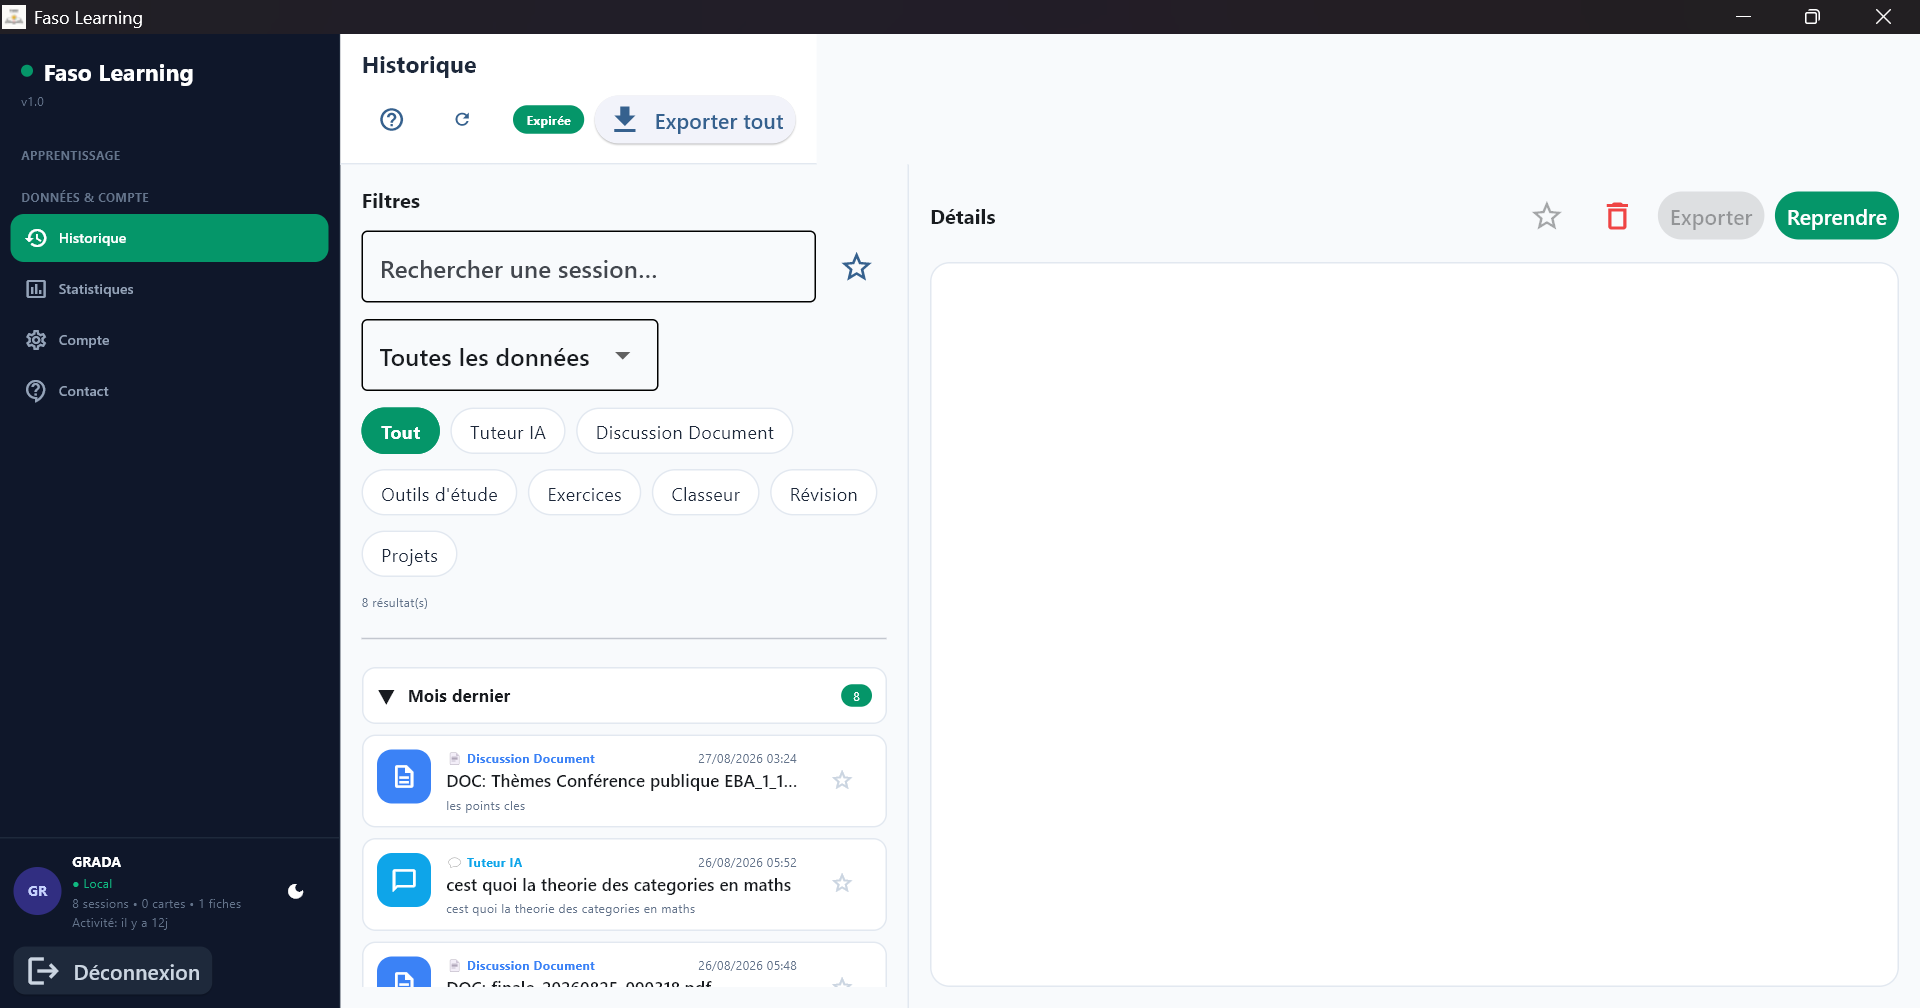The height and width of the screenshot is (1008, 1920).
Task: Click the Expirée status badge
Action: point(548,120)
